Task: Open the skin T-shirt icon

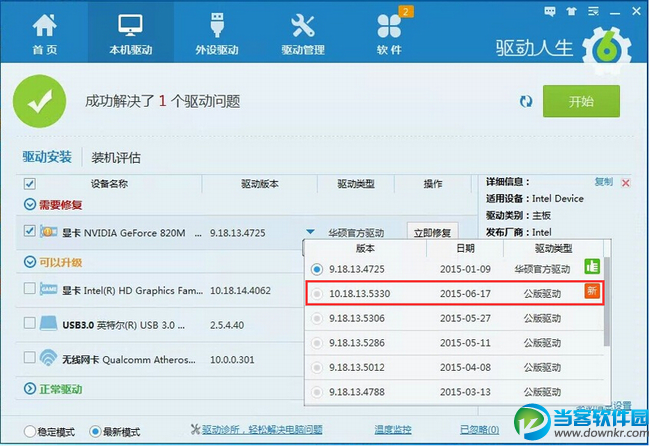Action: [572, 11]
